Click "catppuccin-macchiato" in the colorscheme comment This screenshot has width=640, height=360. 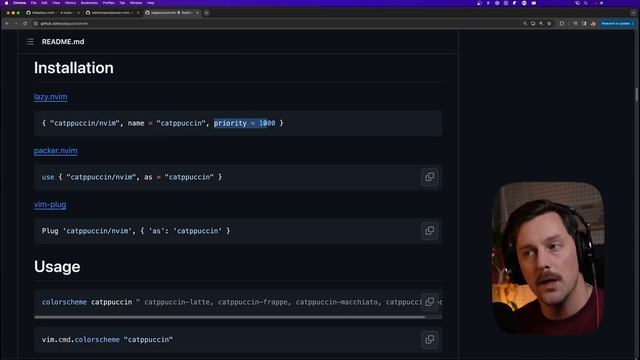[x=337, y=302]
